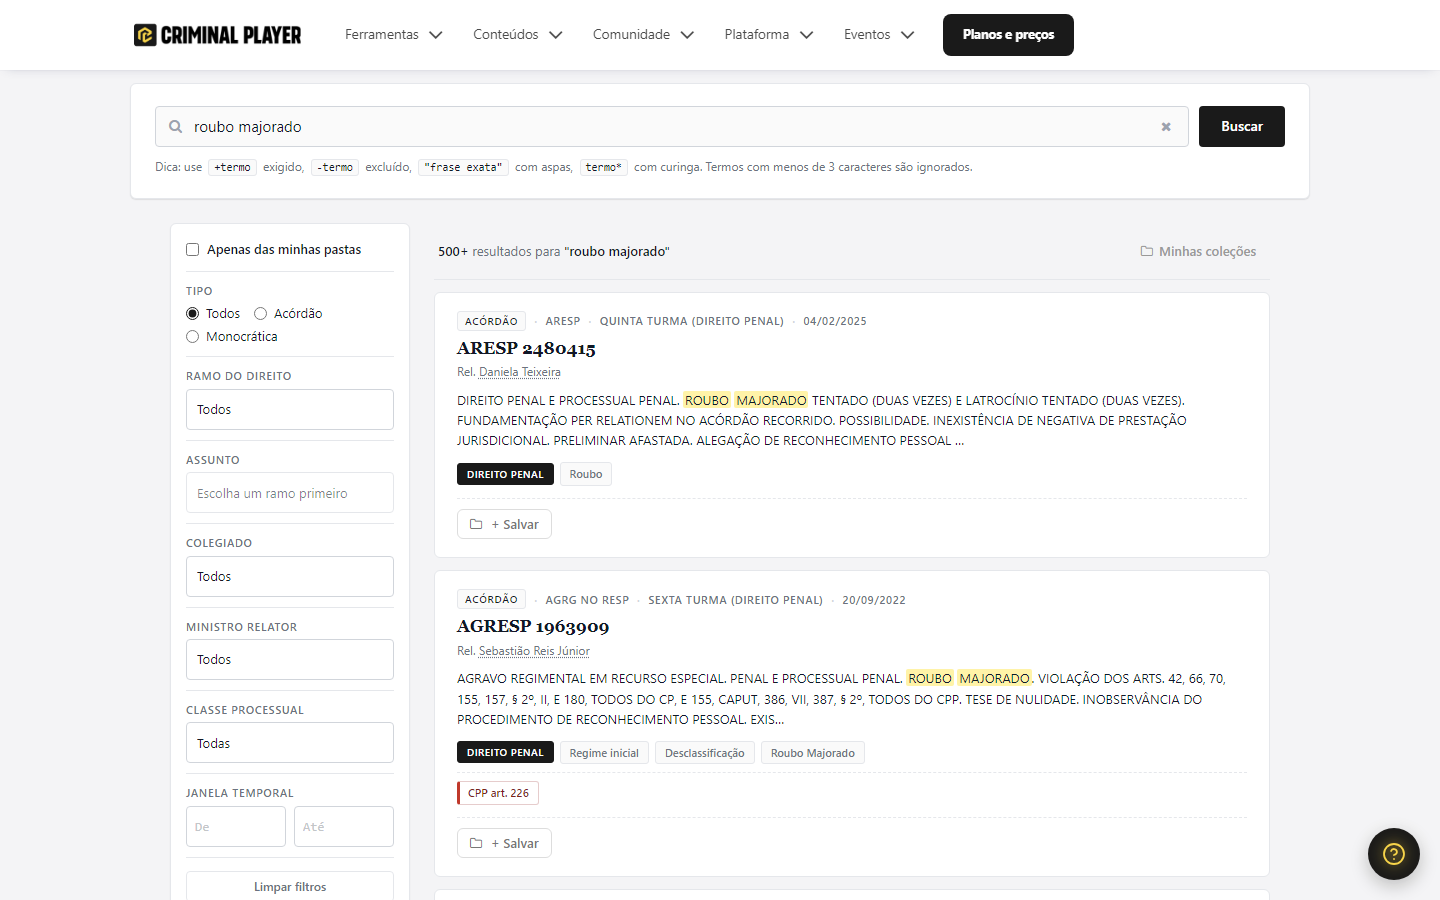The width and height of the screenshot is (1440, 900).
Task: Click DIREITO PENAL badge on AGRESP 1963909
Action: [505, 753]
